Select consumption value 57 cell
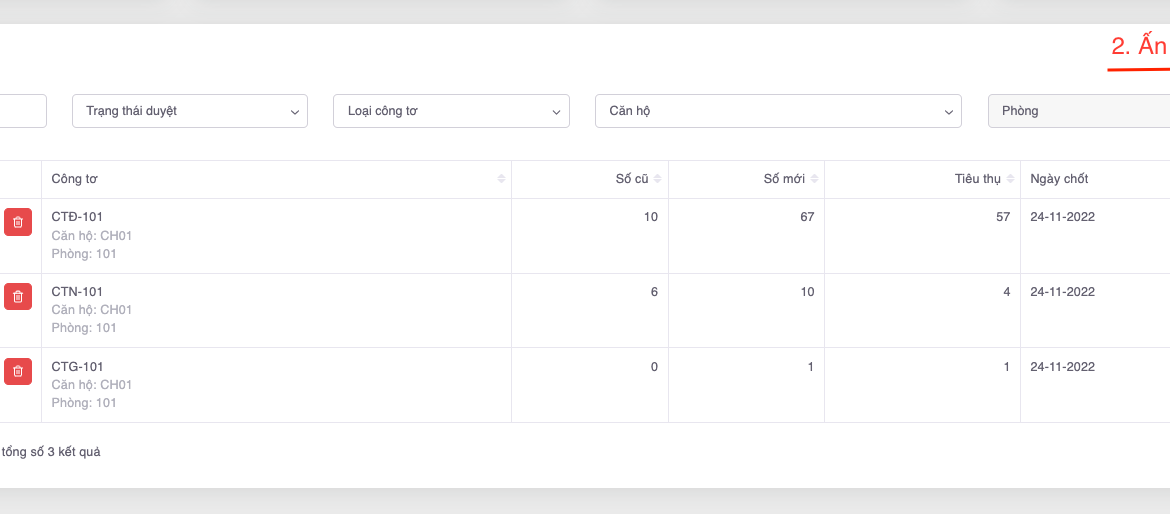 (x=1002, y=217)
